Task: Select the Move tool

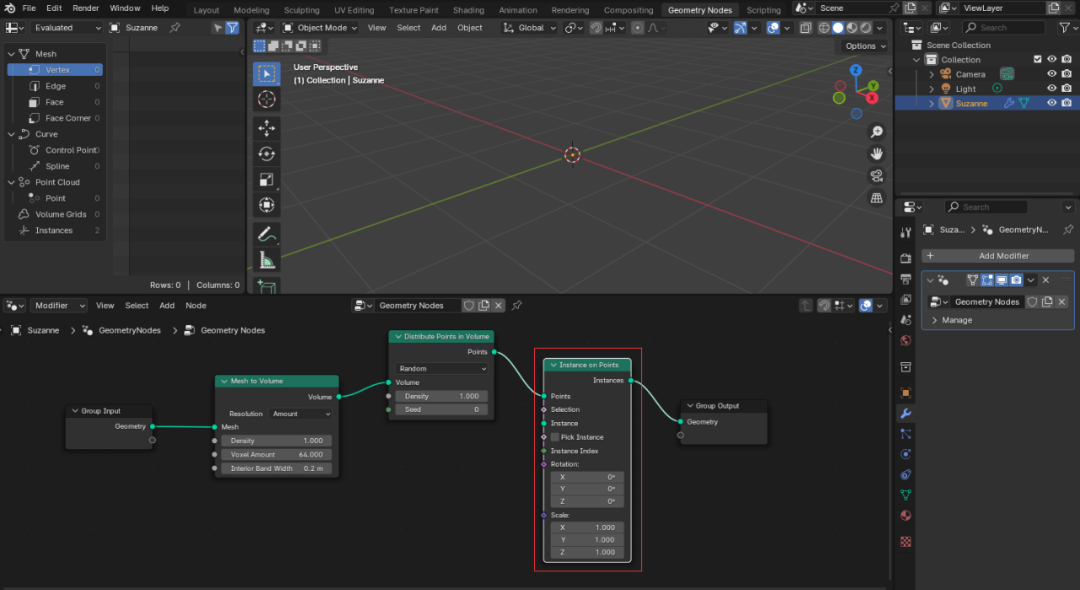Action: coord(267,128)
